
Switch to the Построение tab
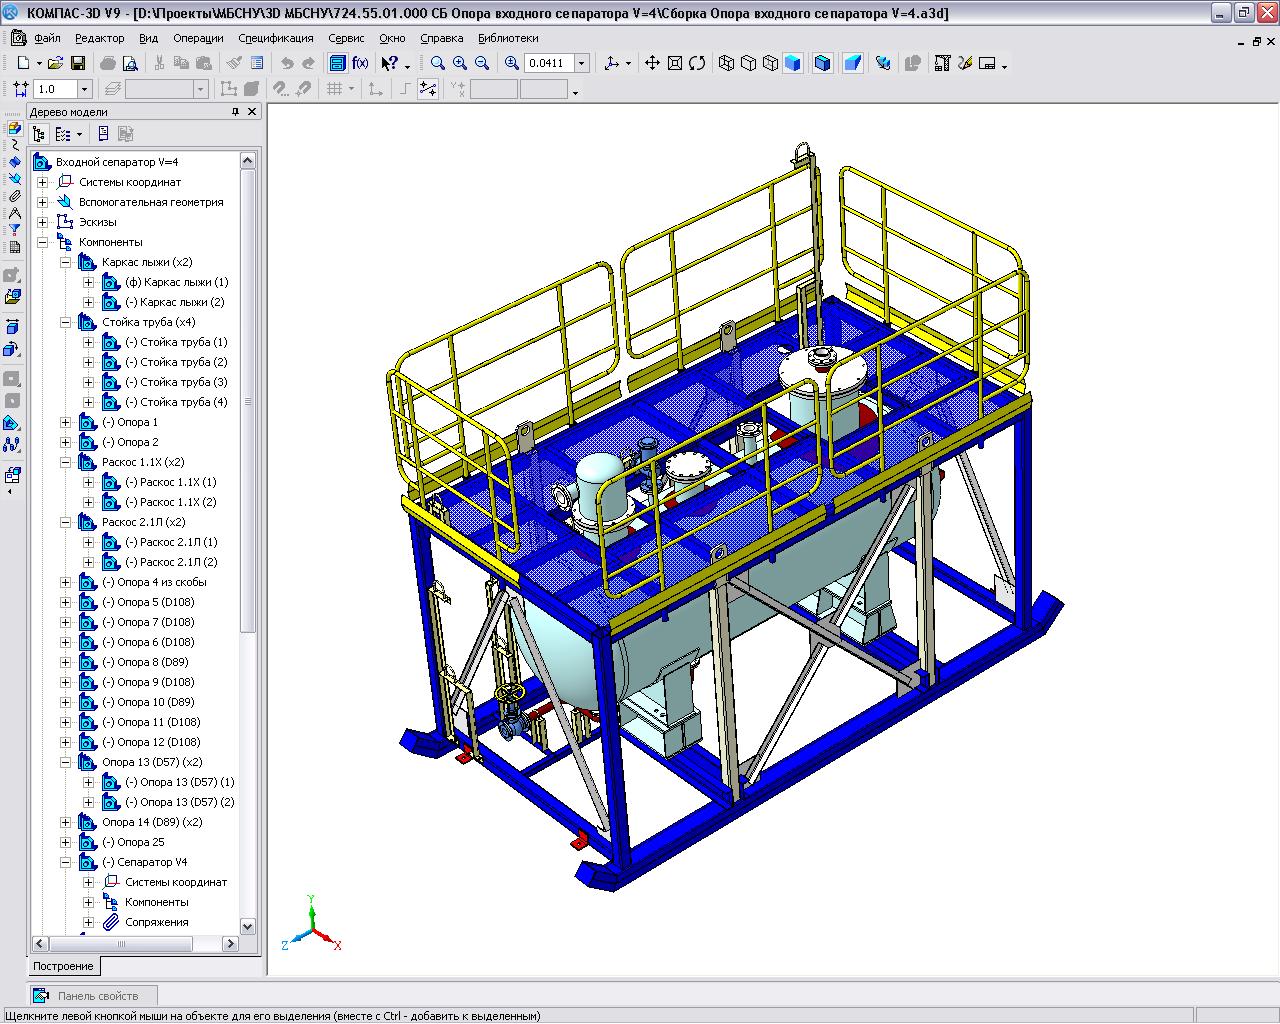pyautogui.click(x=63, y=966)
